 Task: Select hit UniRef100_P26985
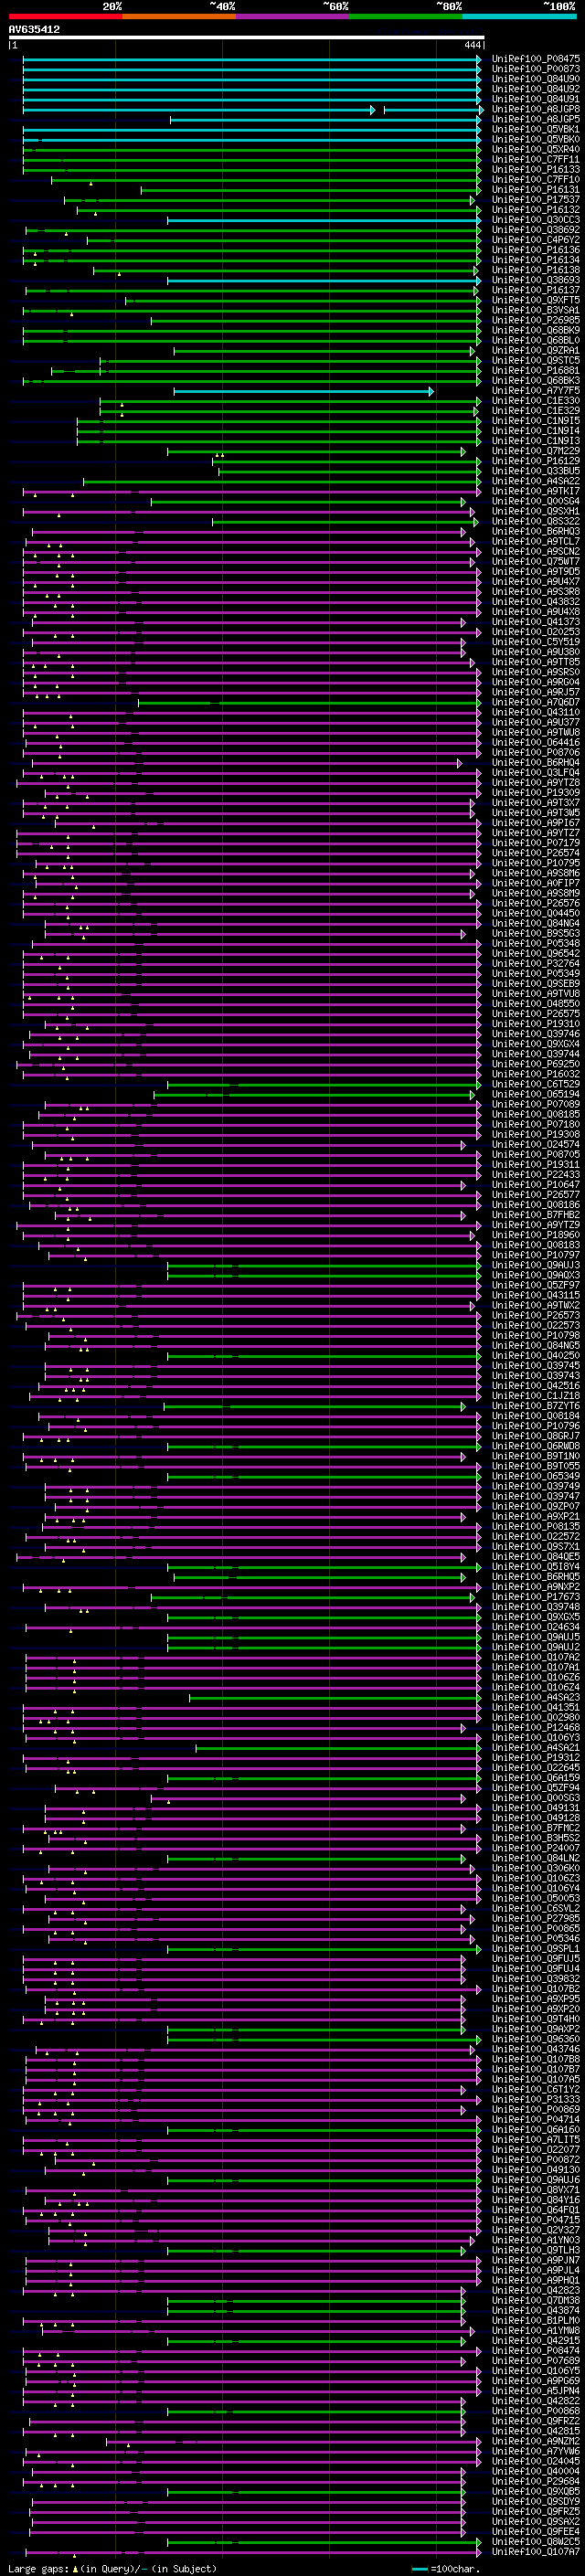point(536,320)
